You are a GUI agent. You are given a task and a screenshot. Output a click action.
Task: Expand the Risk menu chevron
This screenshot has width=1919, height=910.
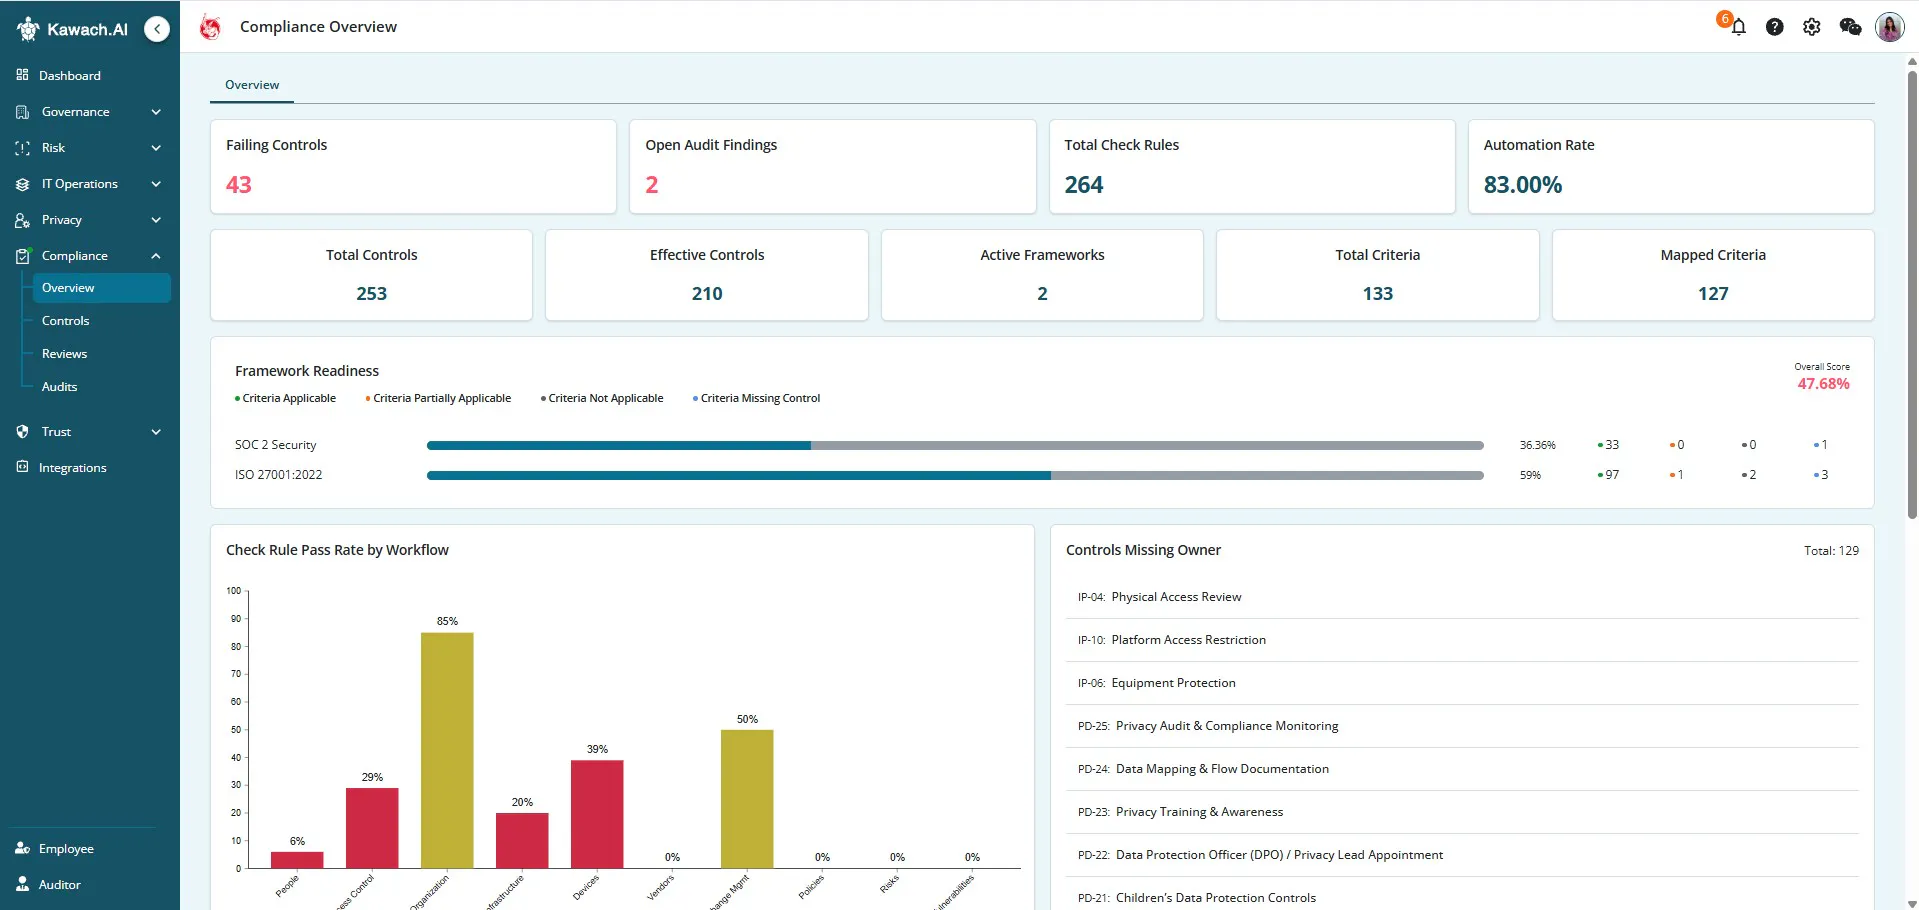click(x=156, y=148)
